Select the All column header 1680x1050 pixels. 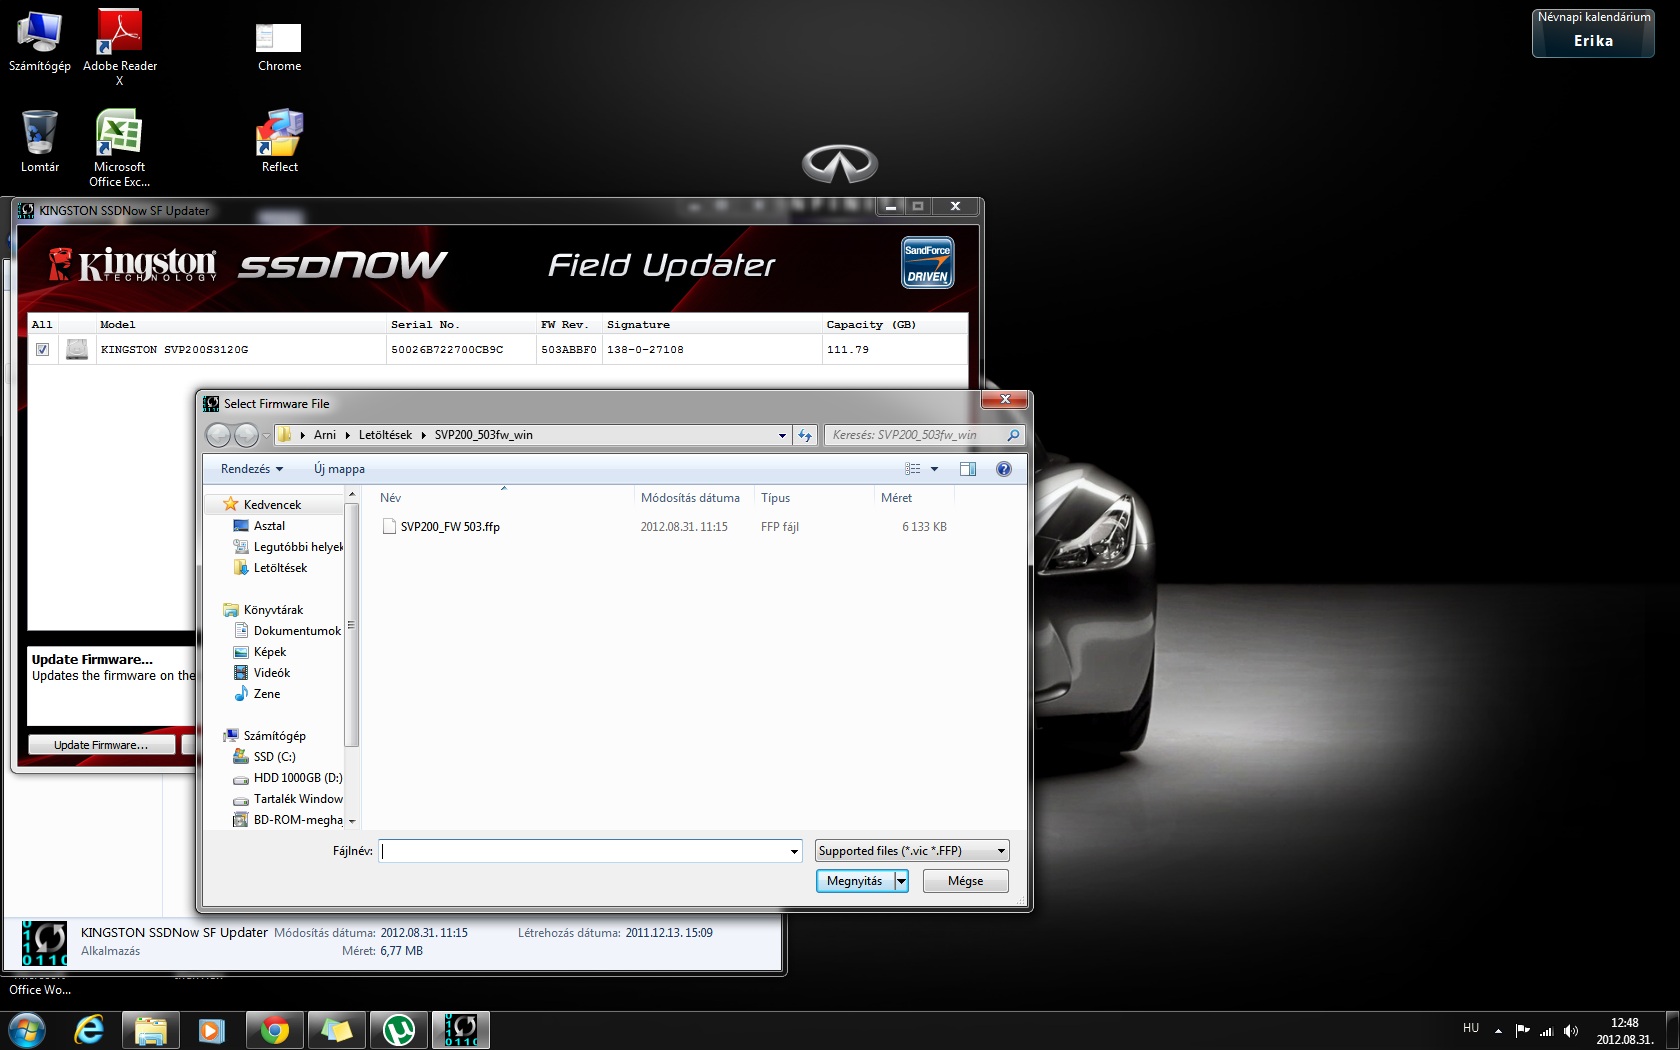(42, 325)
